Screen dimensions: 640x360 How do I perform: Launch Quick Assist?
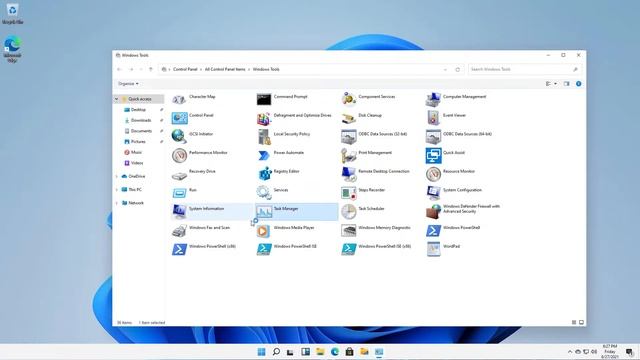click(x=446, y=155)
